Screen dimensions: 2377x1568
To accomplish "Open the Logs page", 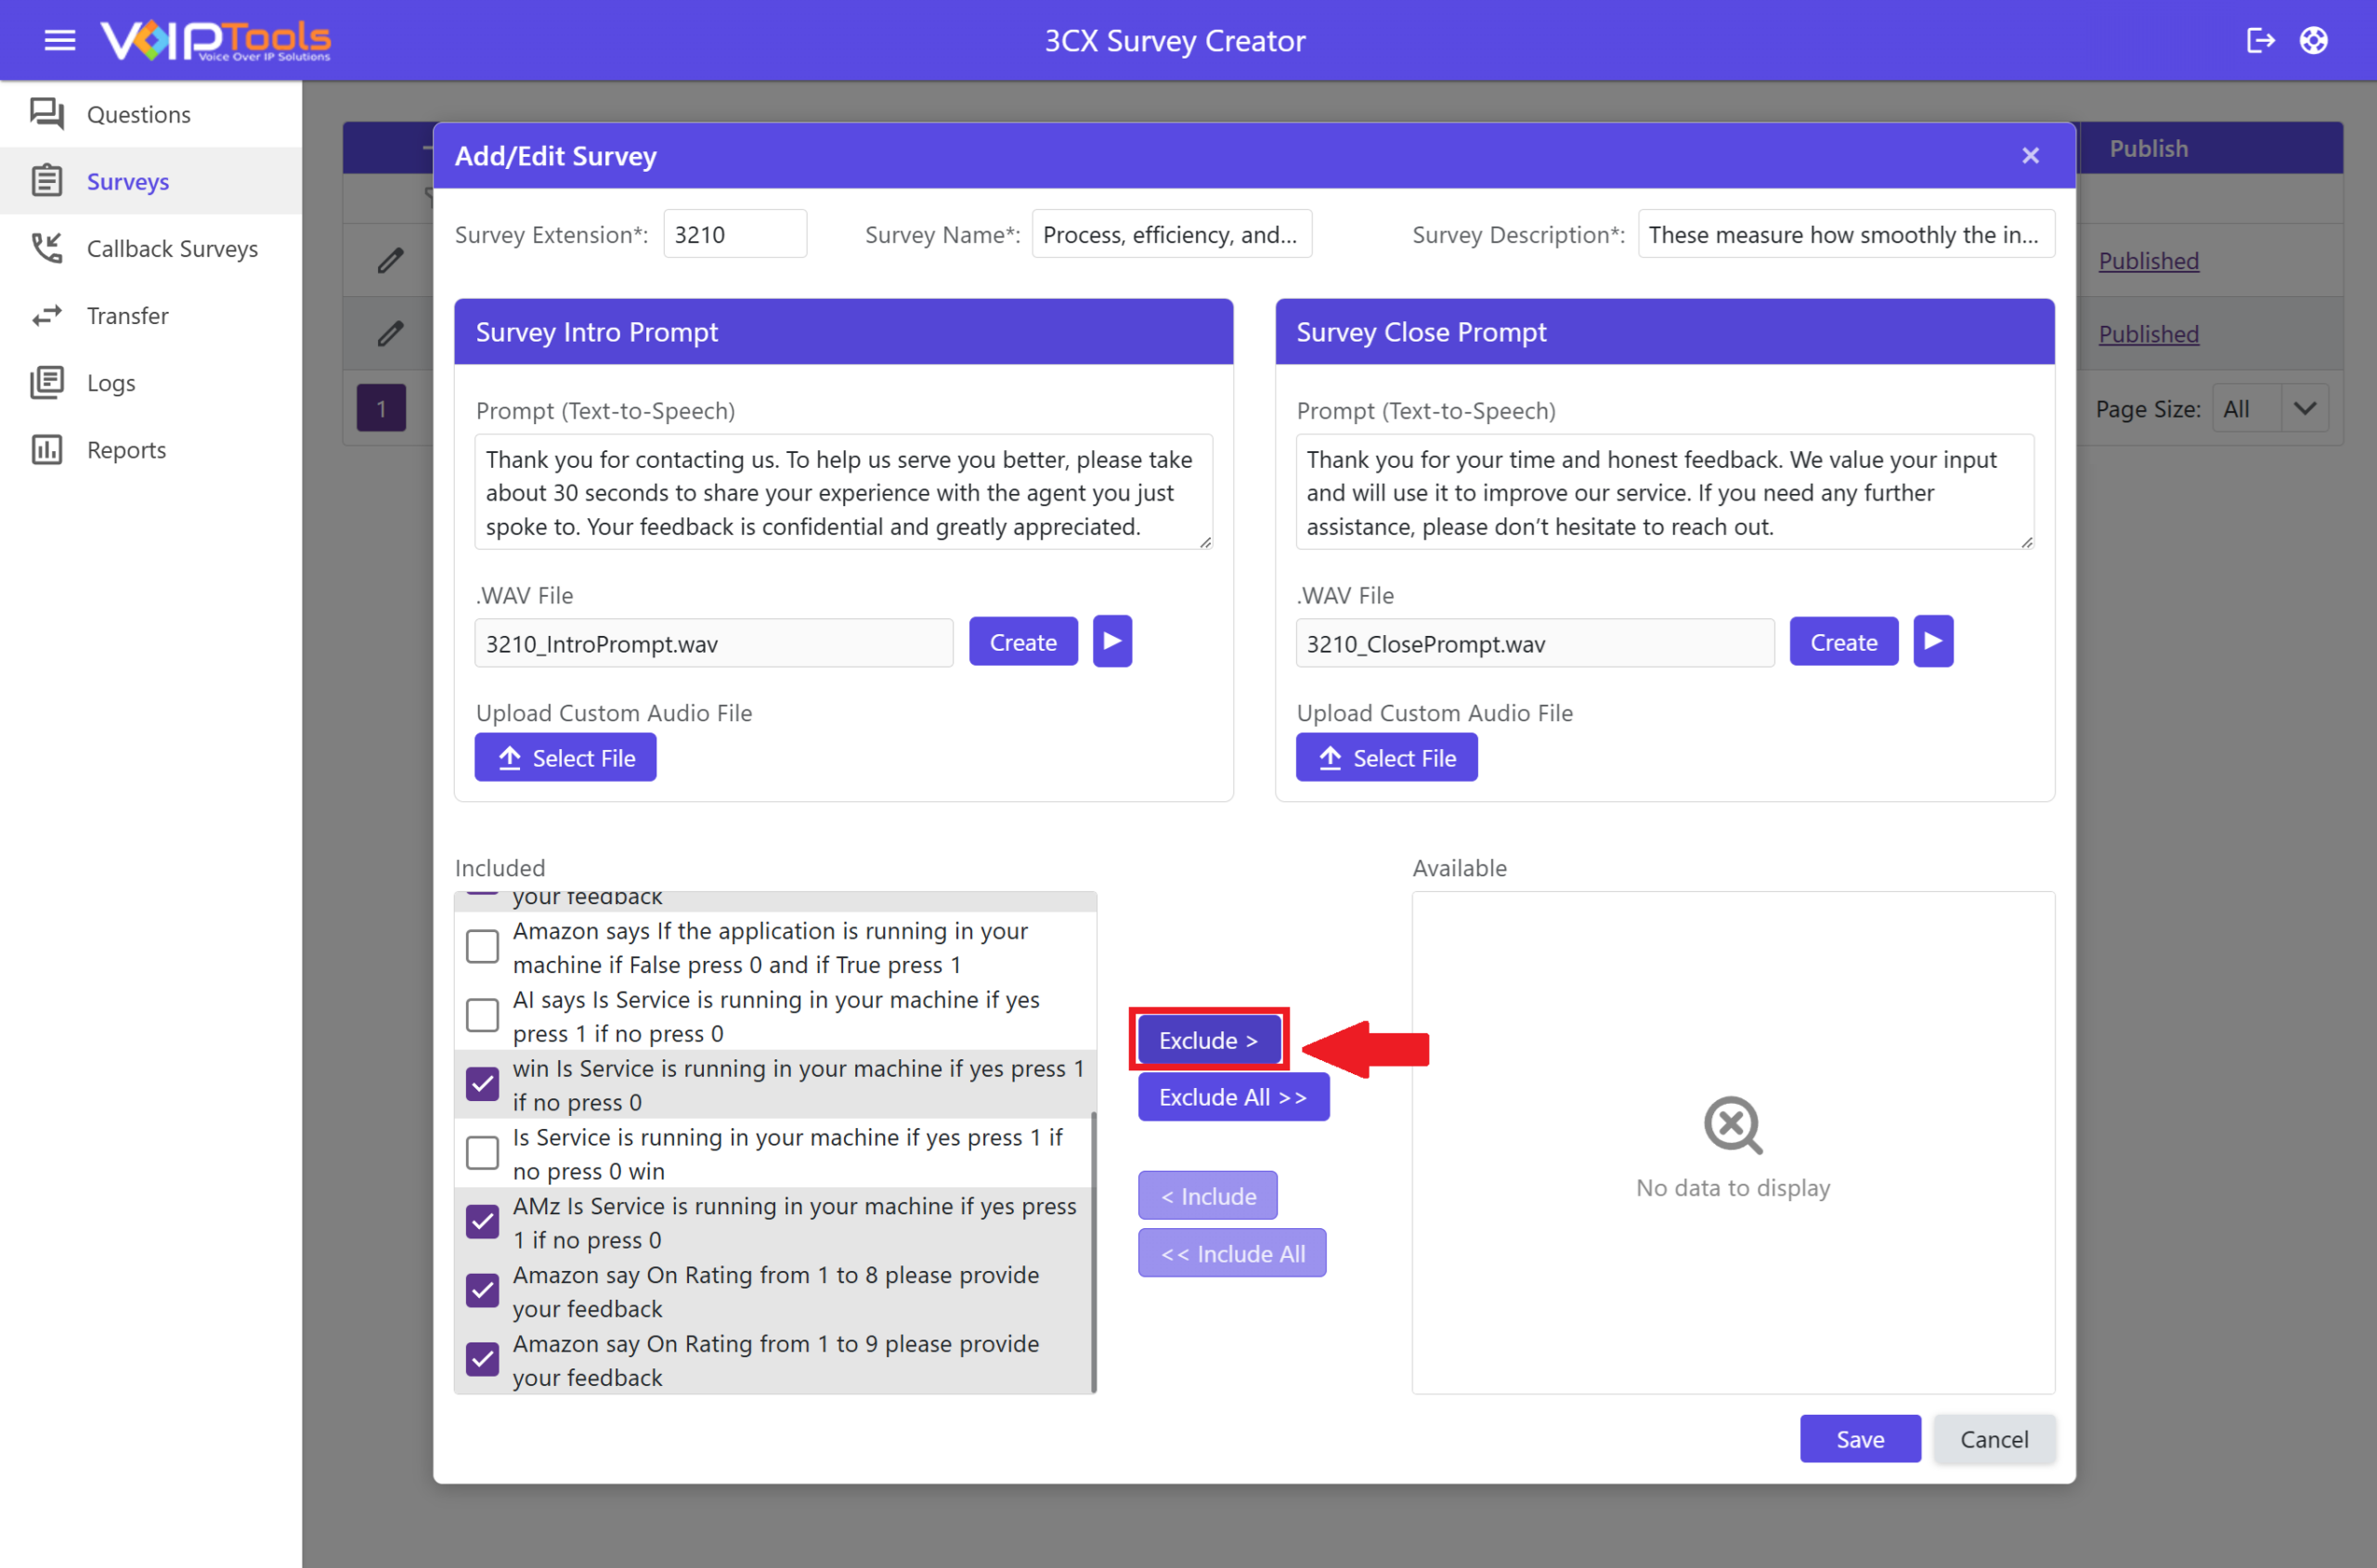I will (x=151, y=383).
